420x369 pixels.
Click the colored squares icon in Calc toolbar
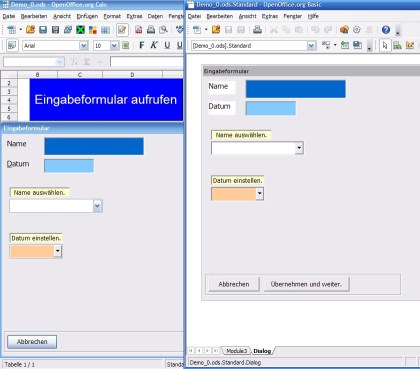93,30
